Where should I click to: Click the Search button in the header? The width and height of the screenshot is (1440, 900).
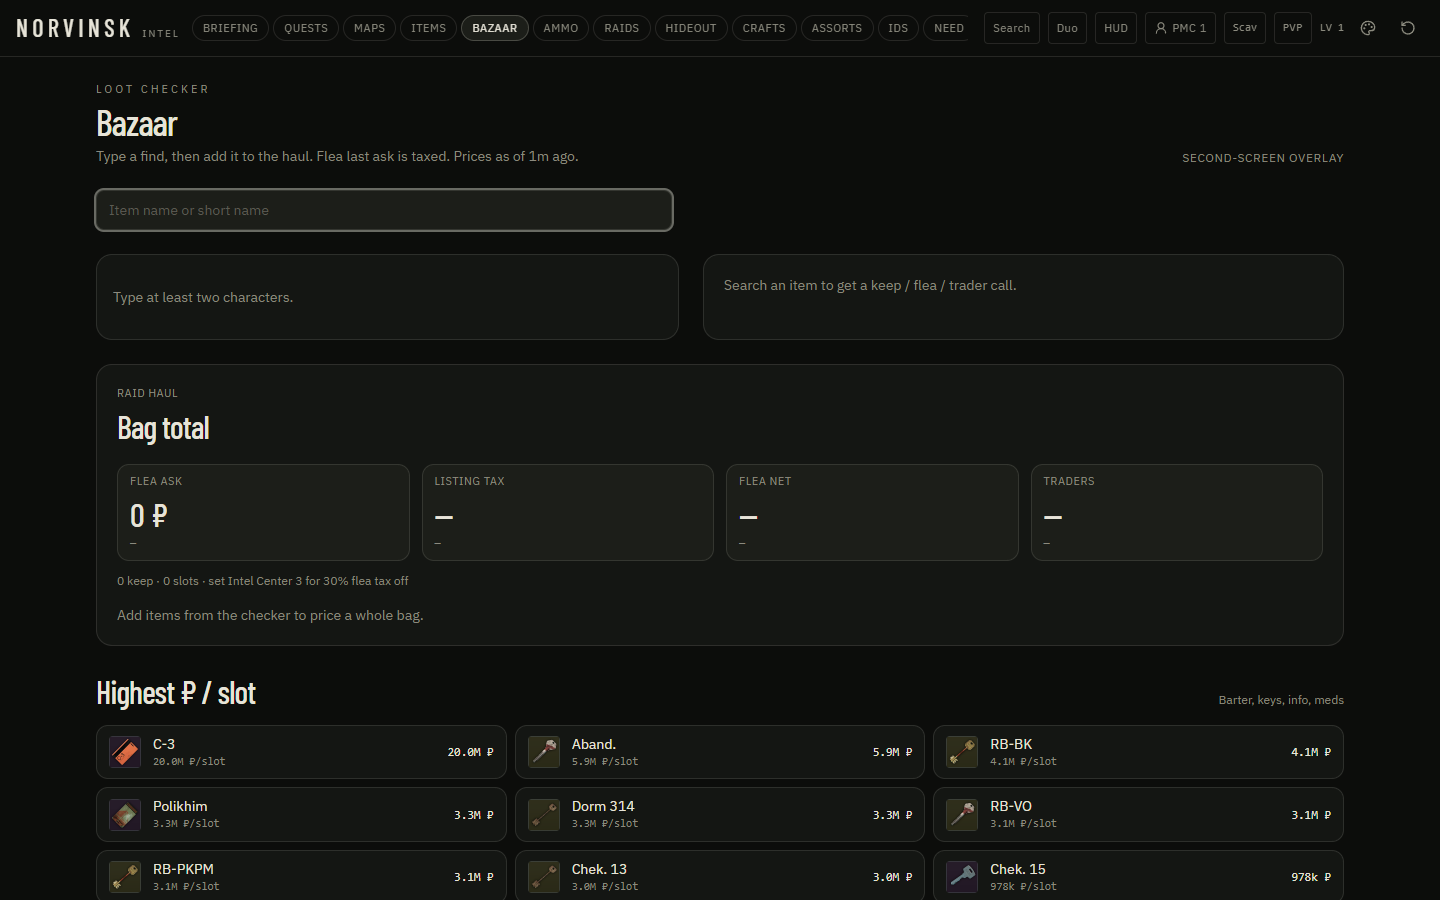click(x=1012, y=28)
